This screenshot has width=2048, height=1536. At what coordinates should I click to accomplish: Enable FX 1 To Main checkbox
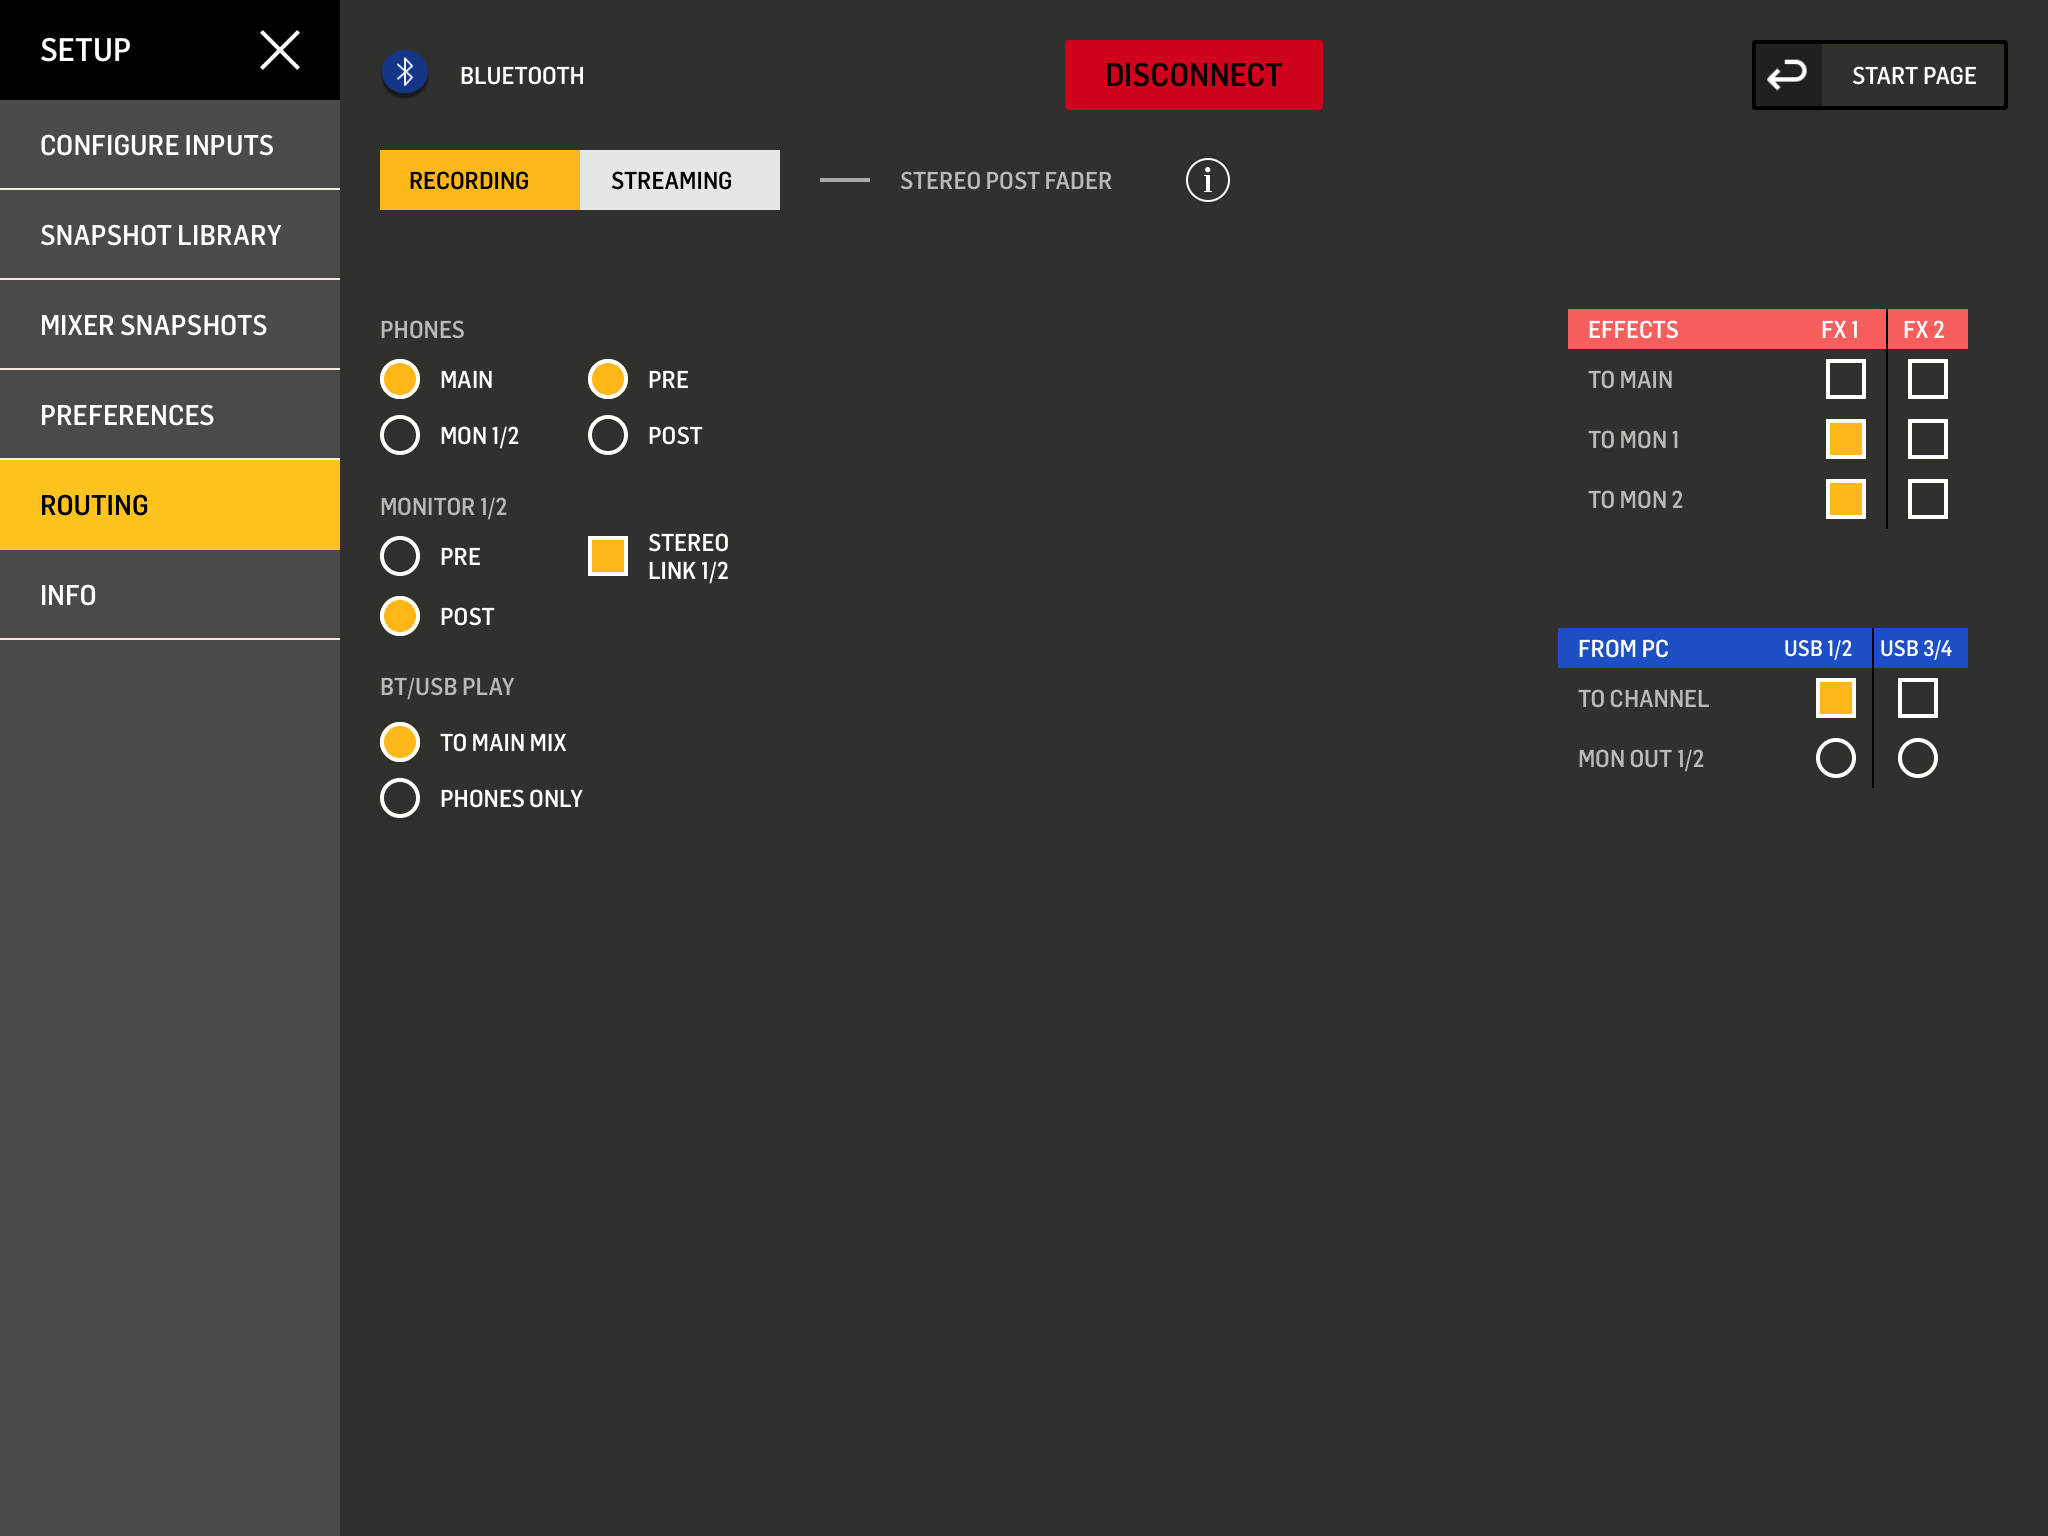1845,379
